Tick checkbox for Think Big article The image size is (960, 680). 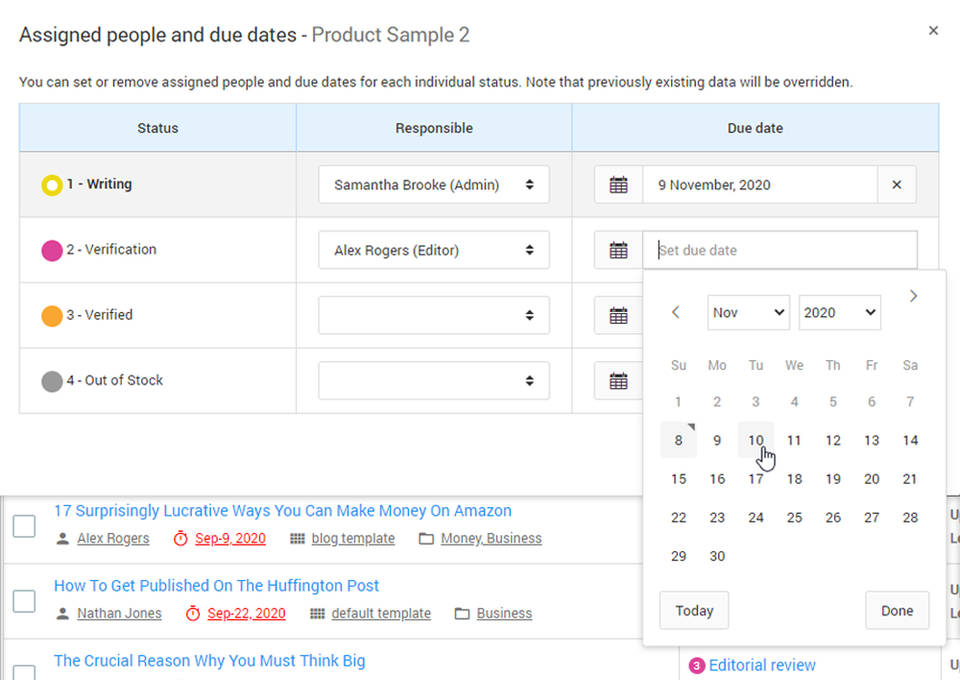point(24,671)
